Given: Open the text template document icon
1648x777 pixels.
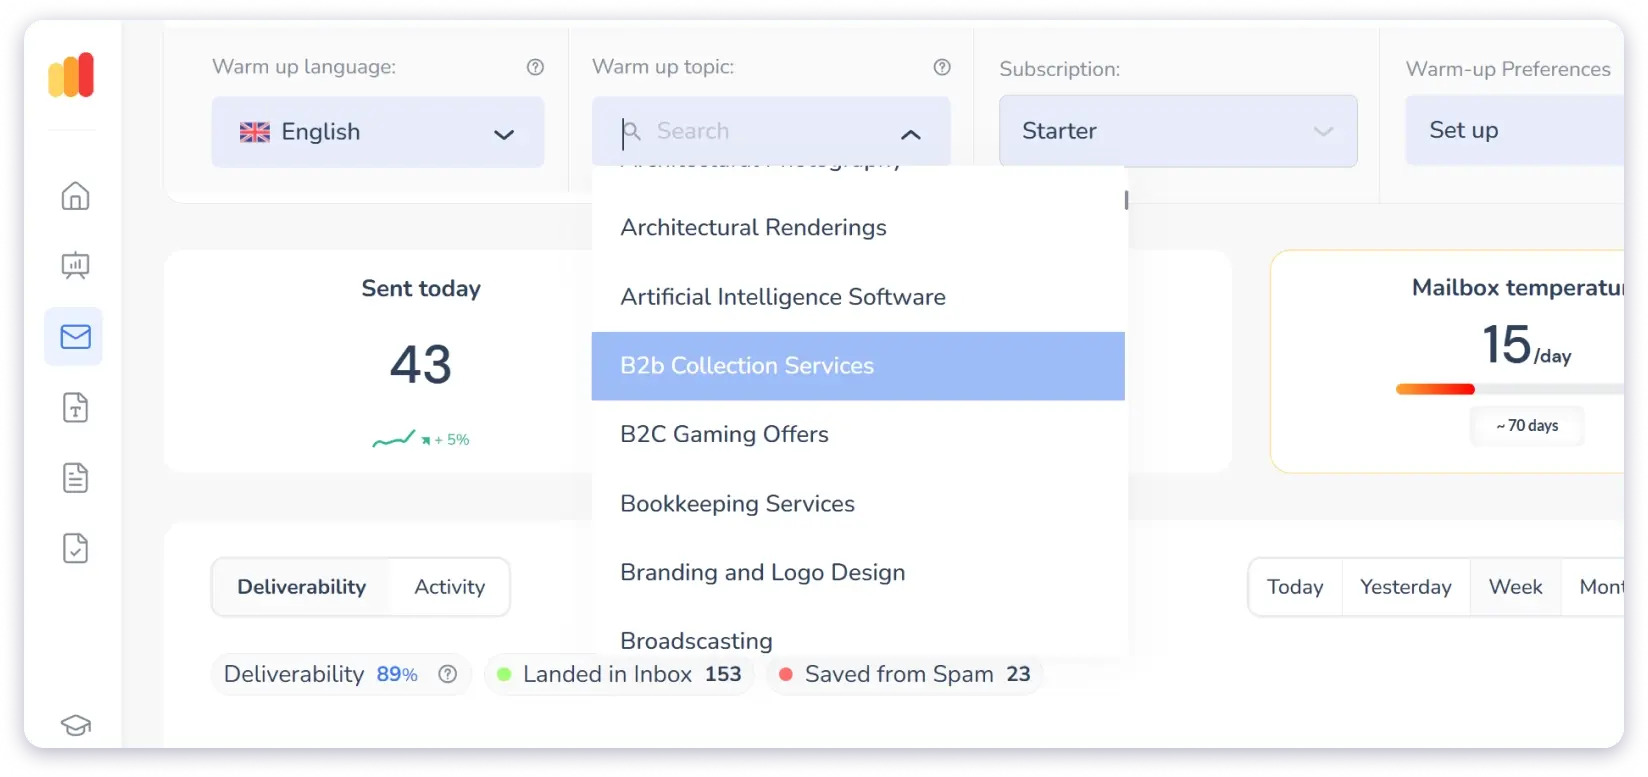Looking at the screenshot, I should [75, 408].
